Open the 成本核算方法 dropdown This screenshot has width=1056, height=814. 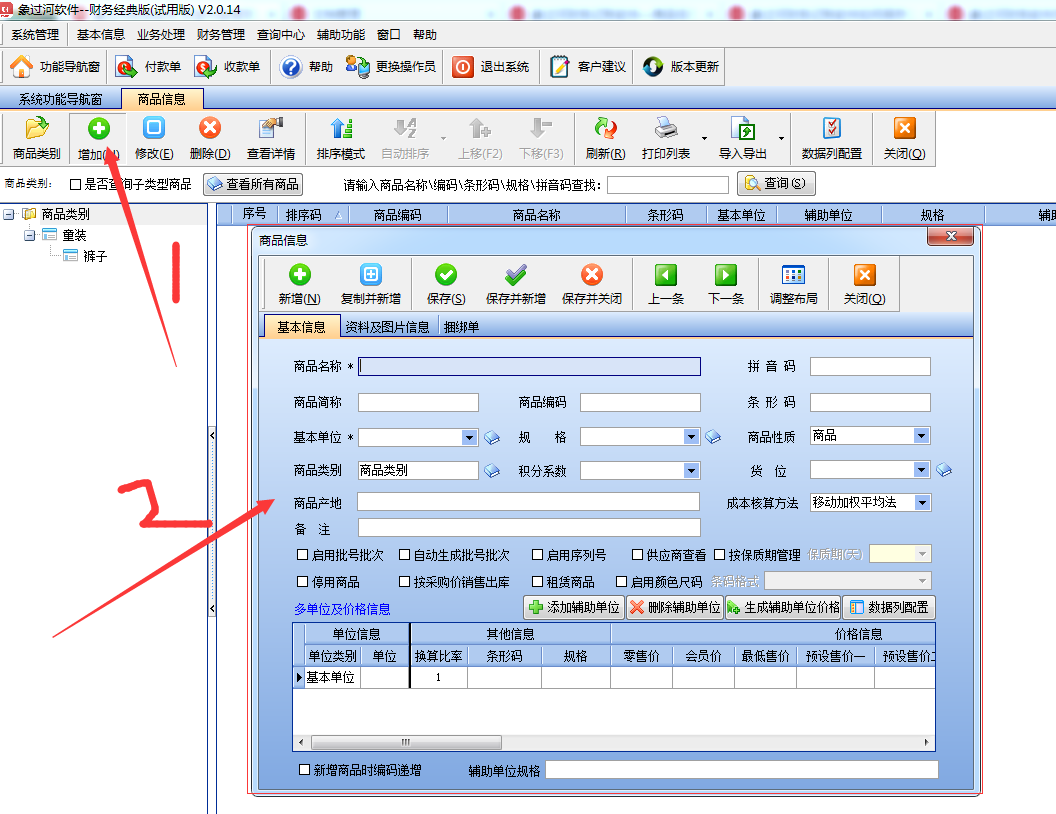(x=923, y=502)
